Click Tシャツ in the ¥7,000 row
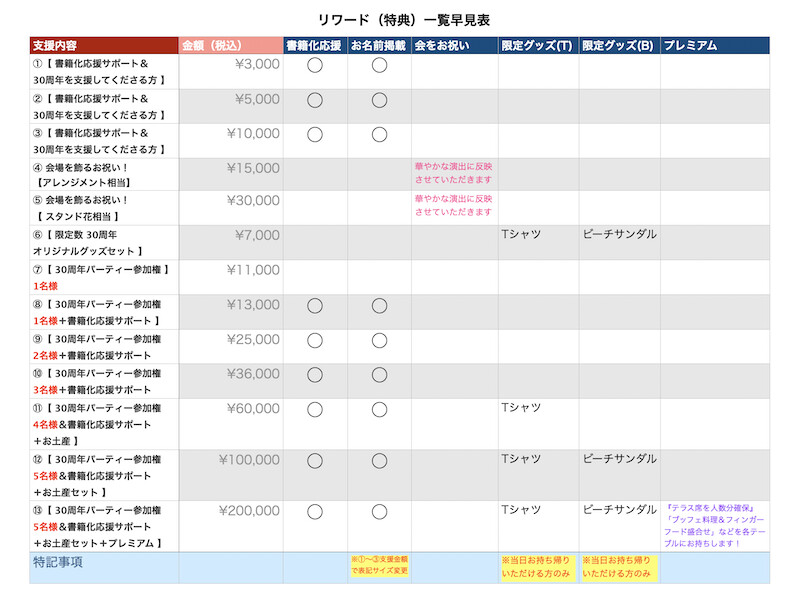 point(521,234)
